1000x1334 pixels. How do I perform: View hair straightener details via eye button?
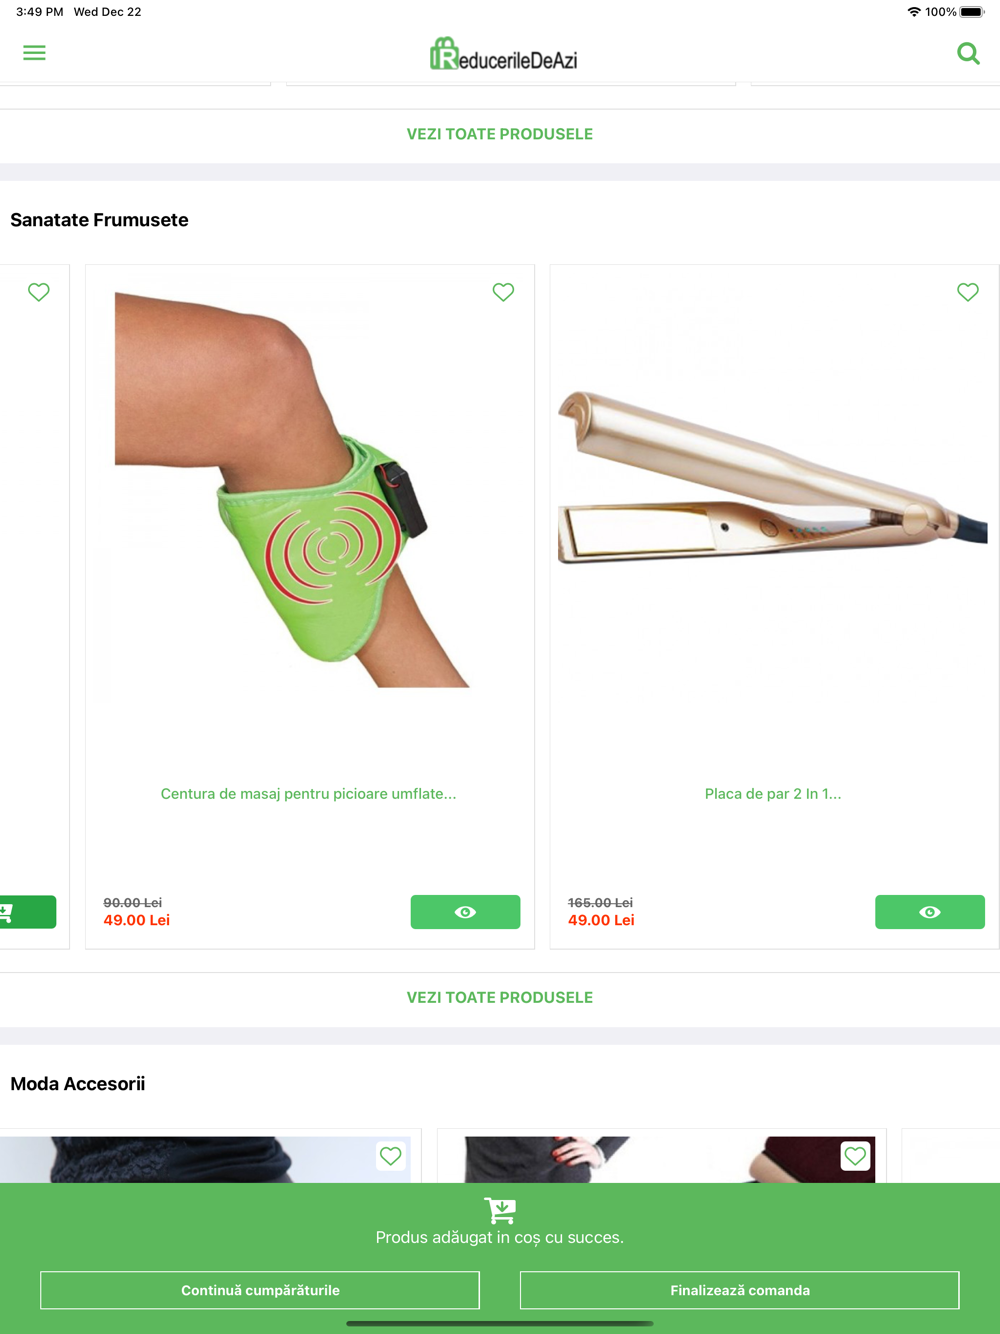click(930, 912)
